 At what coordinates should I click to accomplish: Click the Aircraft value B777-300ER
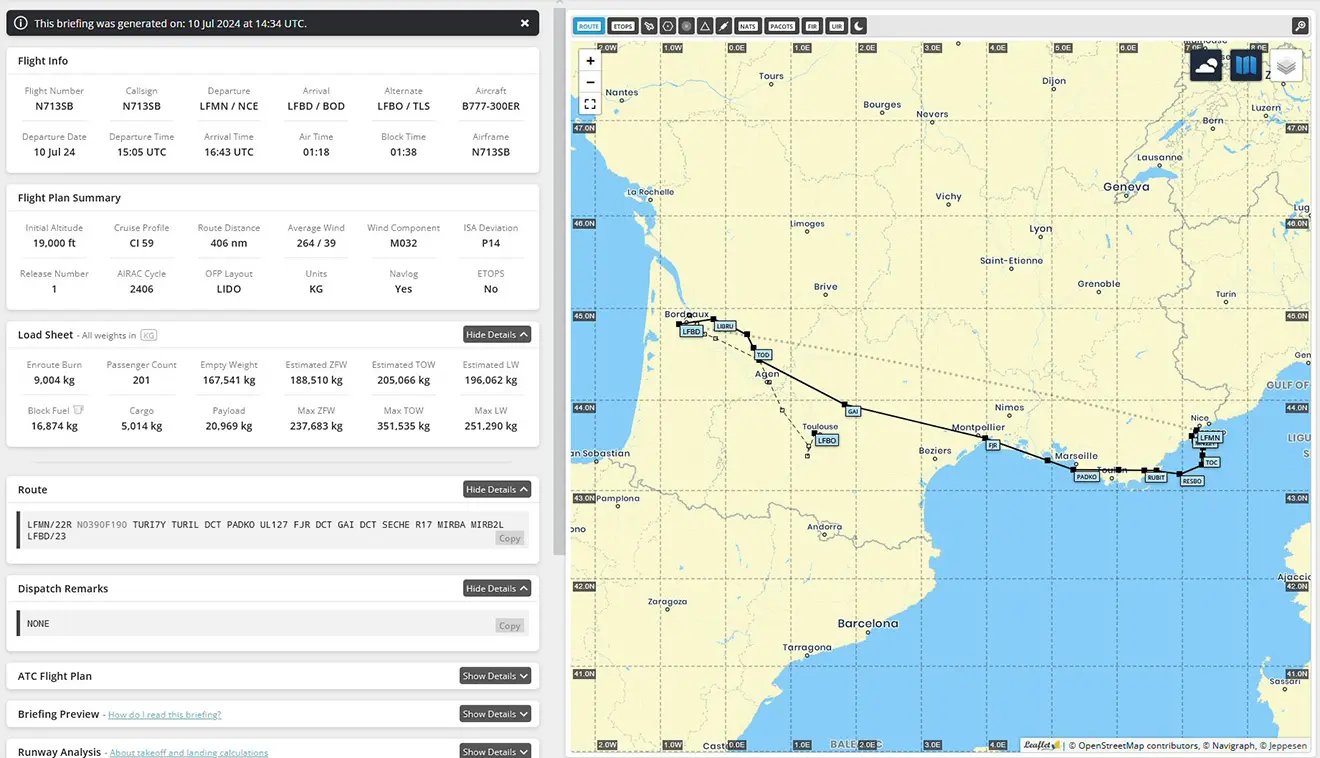coord(491,106)
